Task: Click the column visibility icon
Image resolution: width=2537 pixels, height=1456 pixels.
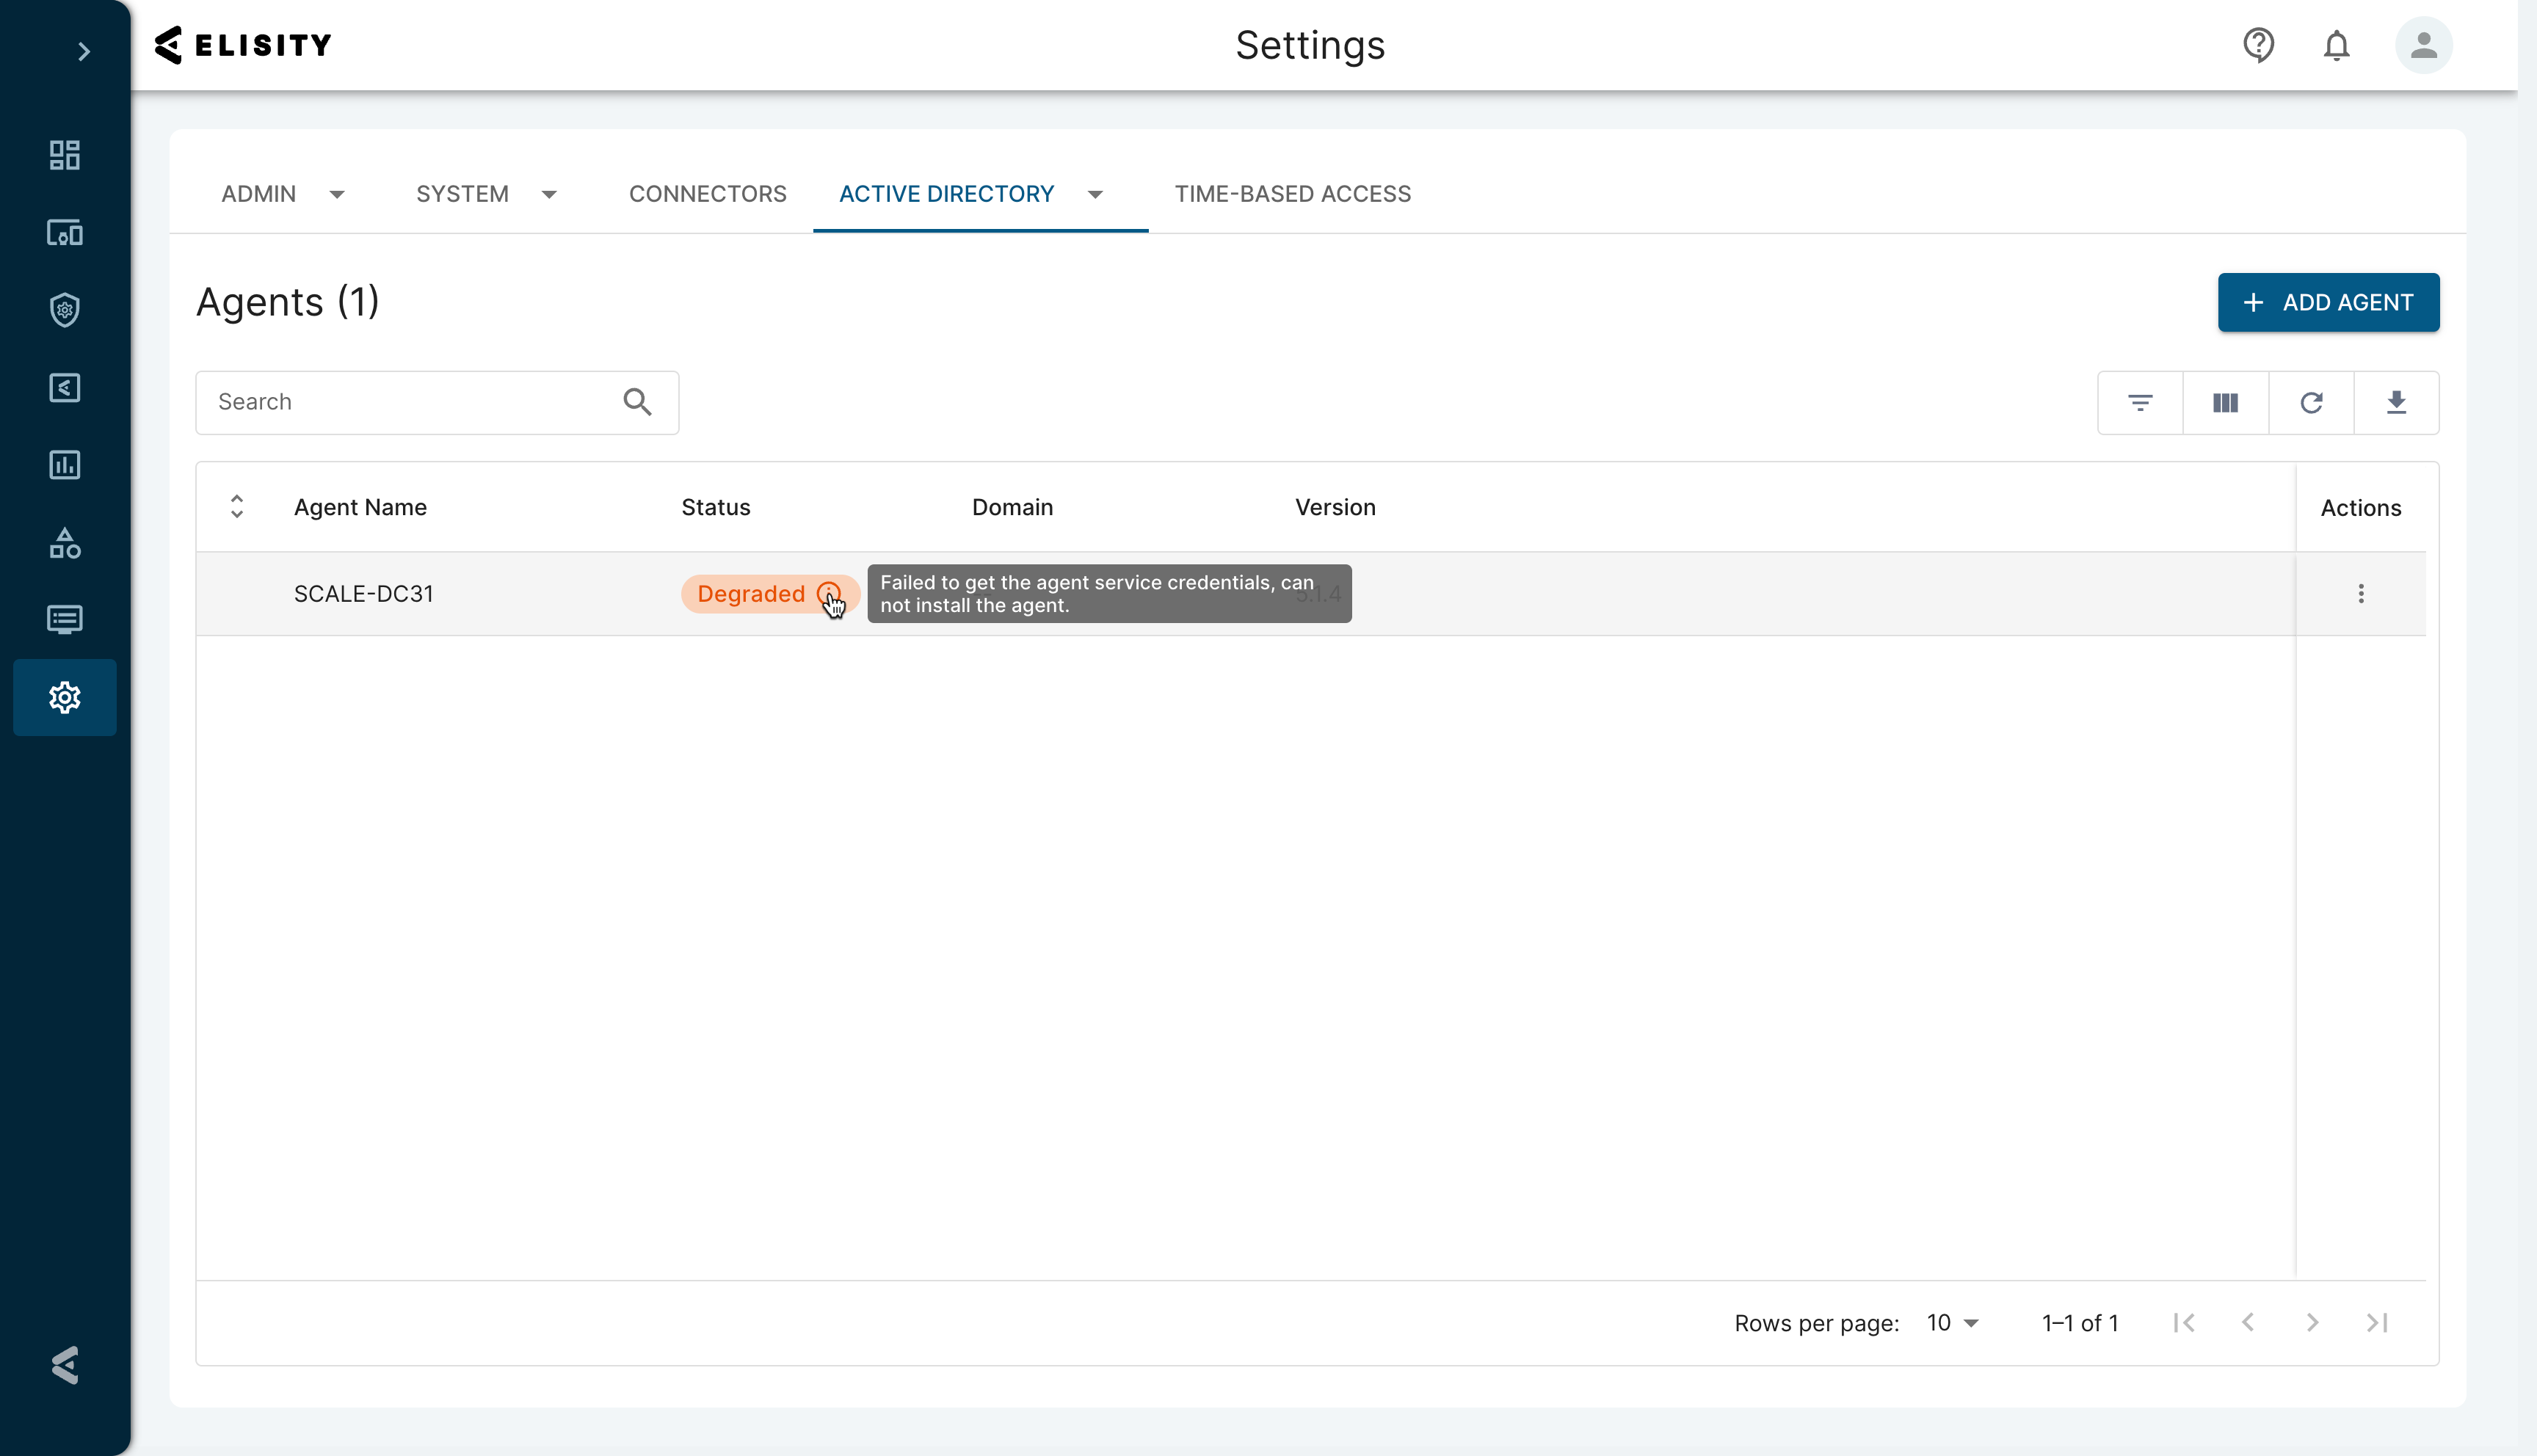Action: pos(2225,402)
